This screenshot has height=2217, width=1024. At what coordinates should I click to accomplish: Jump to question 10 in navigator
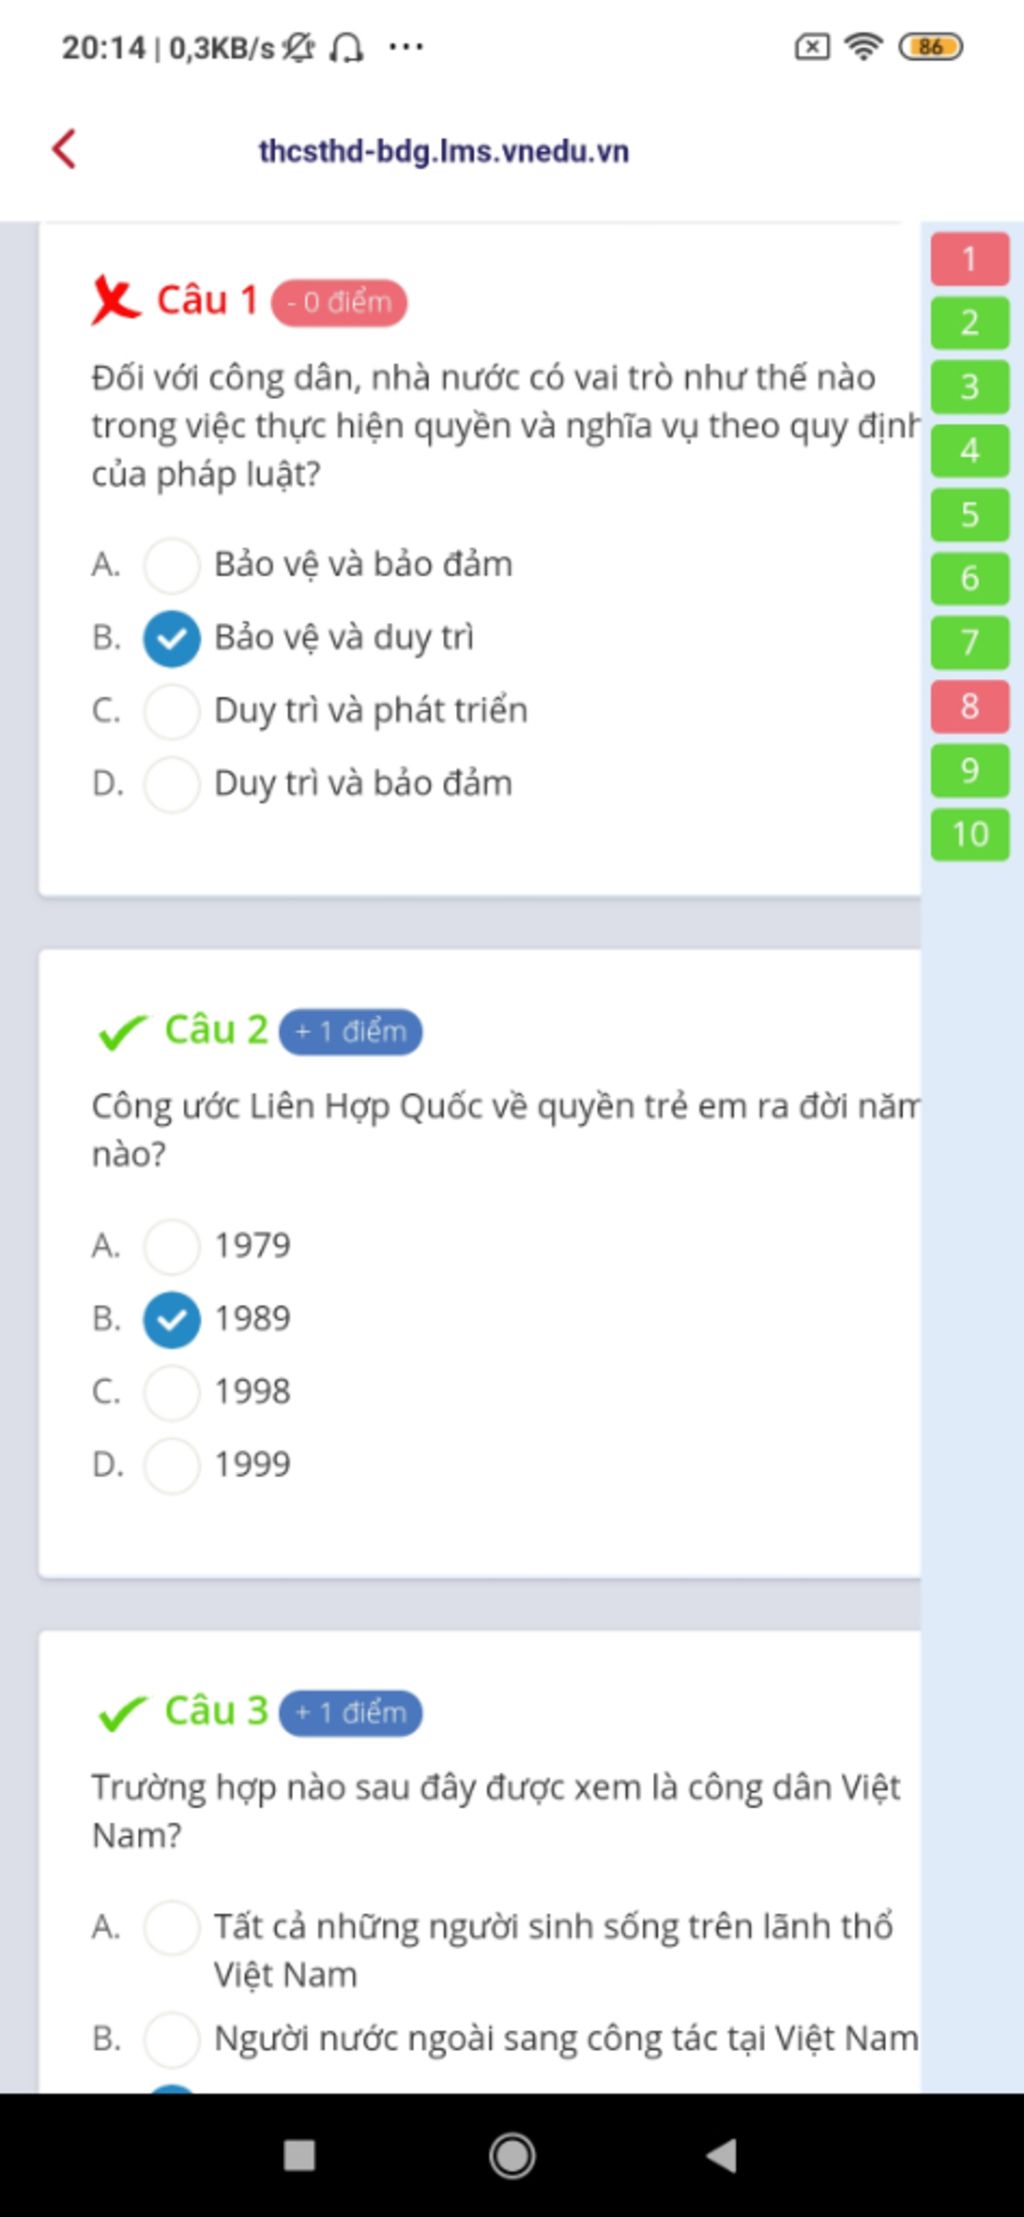pos(969,834)
